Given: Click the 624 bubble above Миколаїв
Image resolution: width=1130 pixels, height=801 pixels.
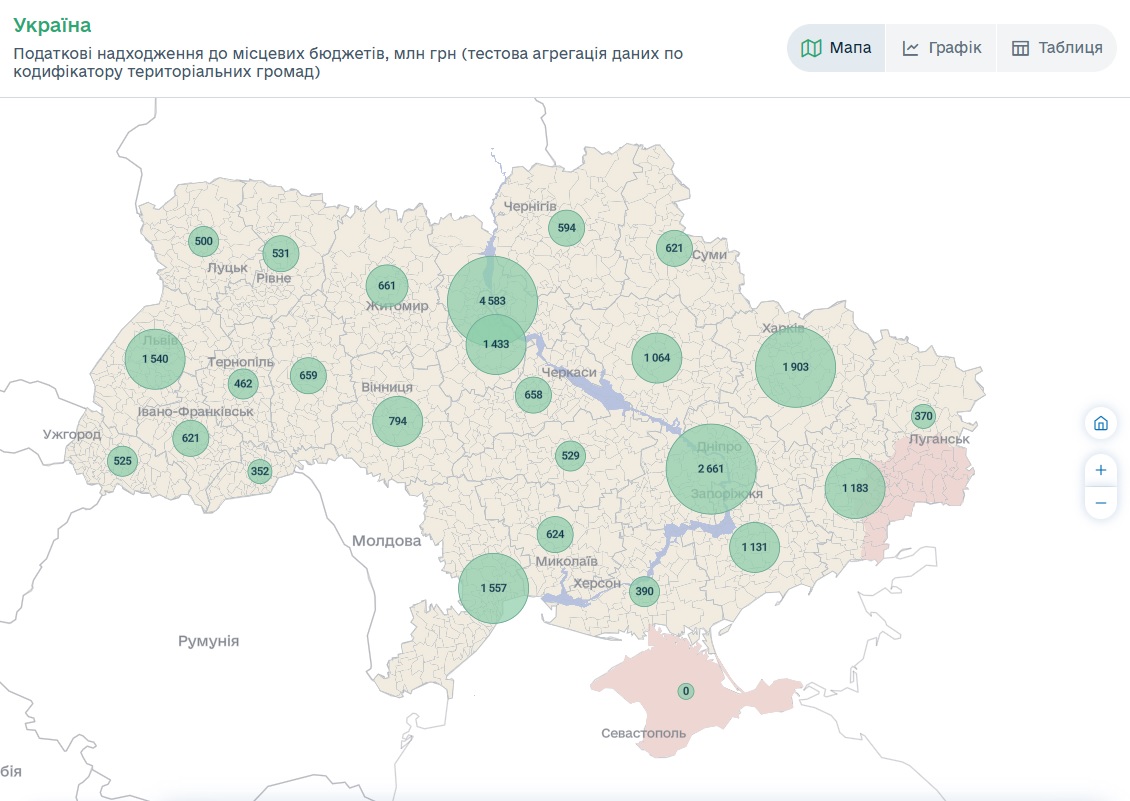Looking at the screenshot, I should pos(555,534).
